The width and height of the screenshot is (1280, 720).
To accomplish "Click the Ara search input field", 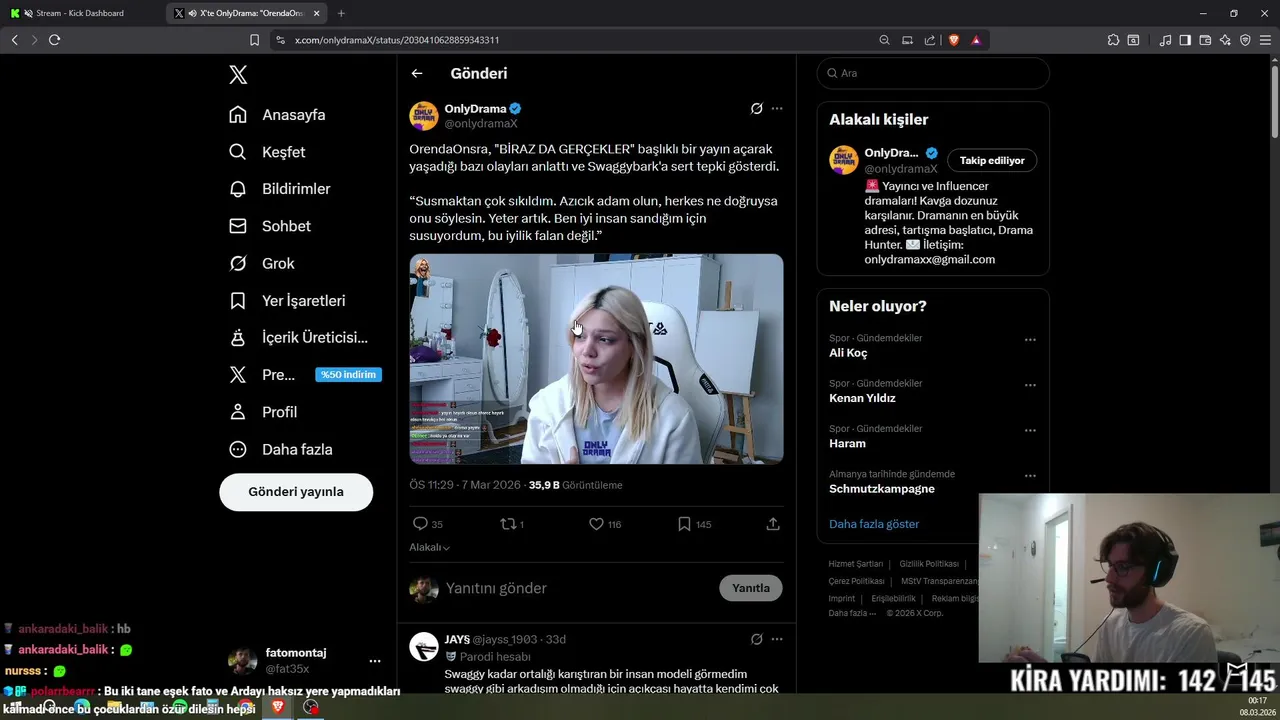I will [933, 73].
